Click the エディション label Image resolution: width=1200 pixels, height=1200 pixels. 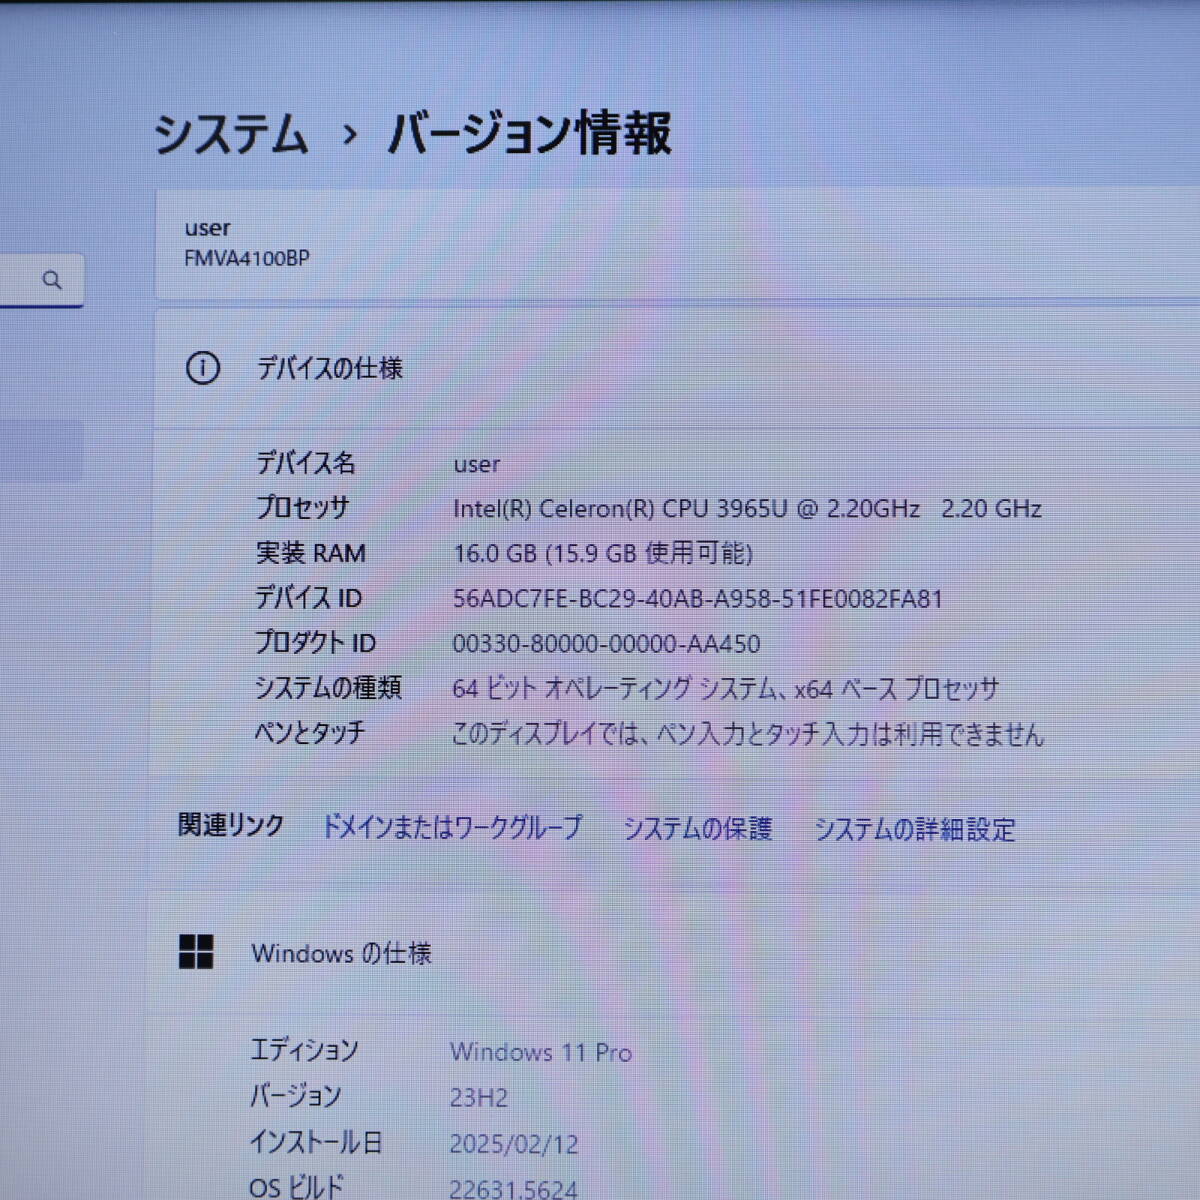304,1050
